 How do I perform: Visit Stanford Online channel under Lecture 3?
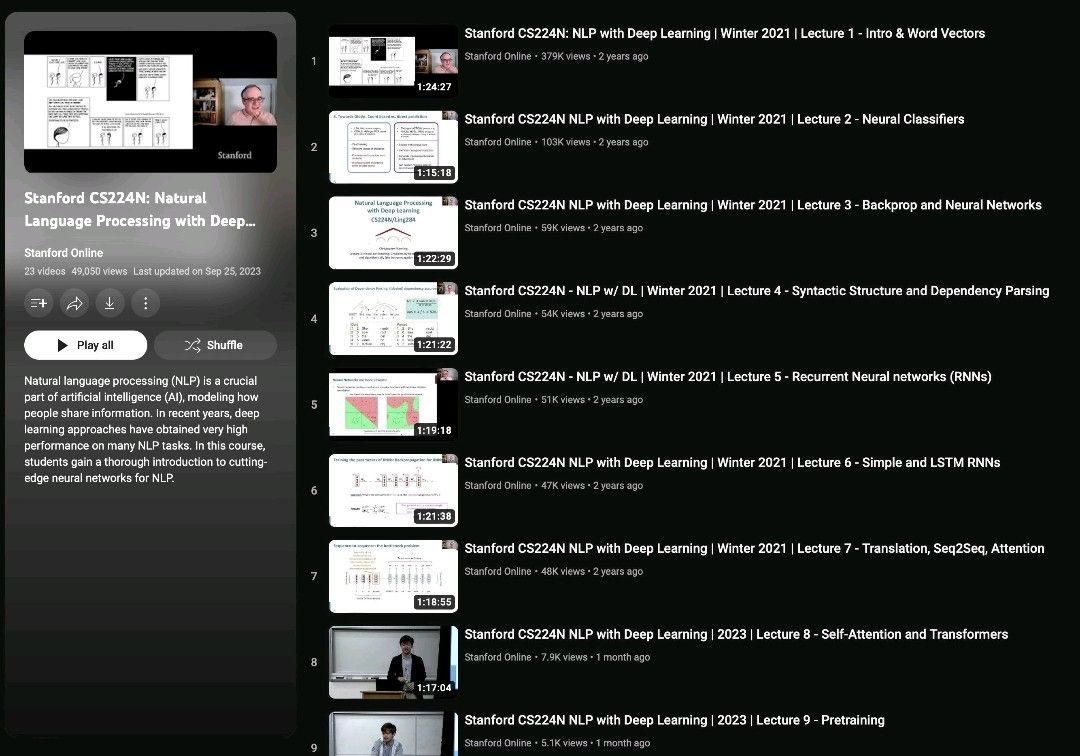click(498, 228)
